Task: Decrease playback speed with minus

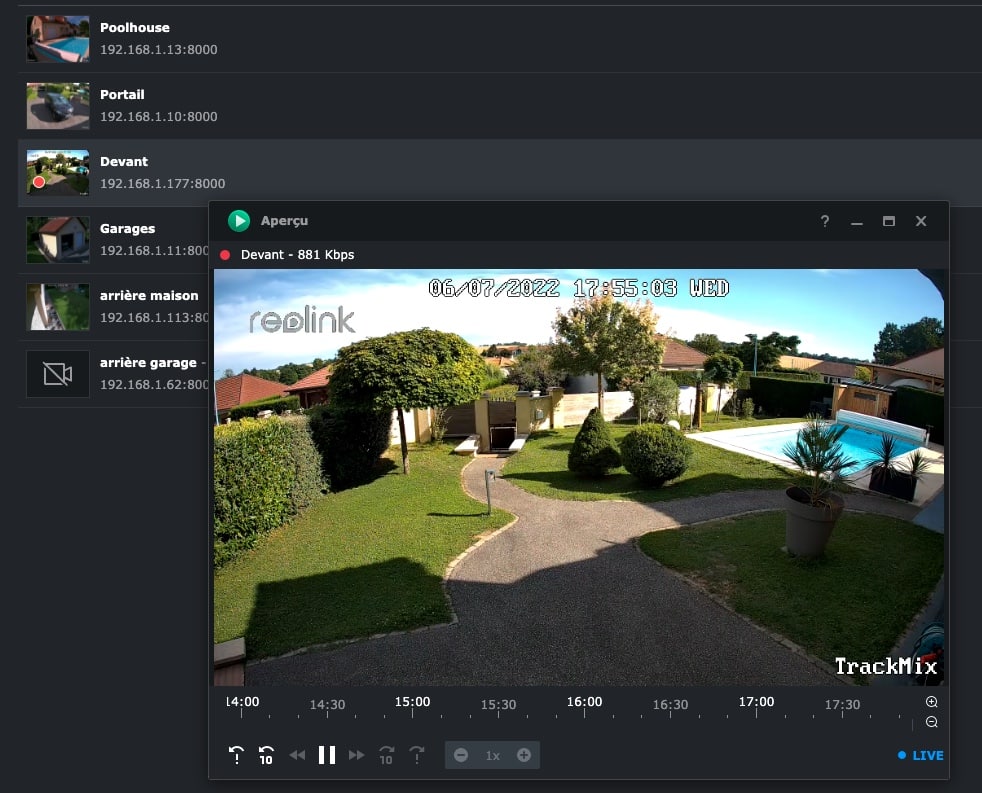Action: coord(461,755)
